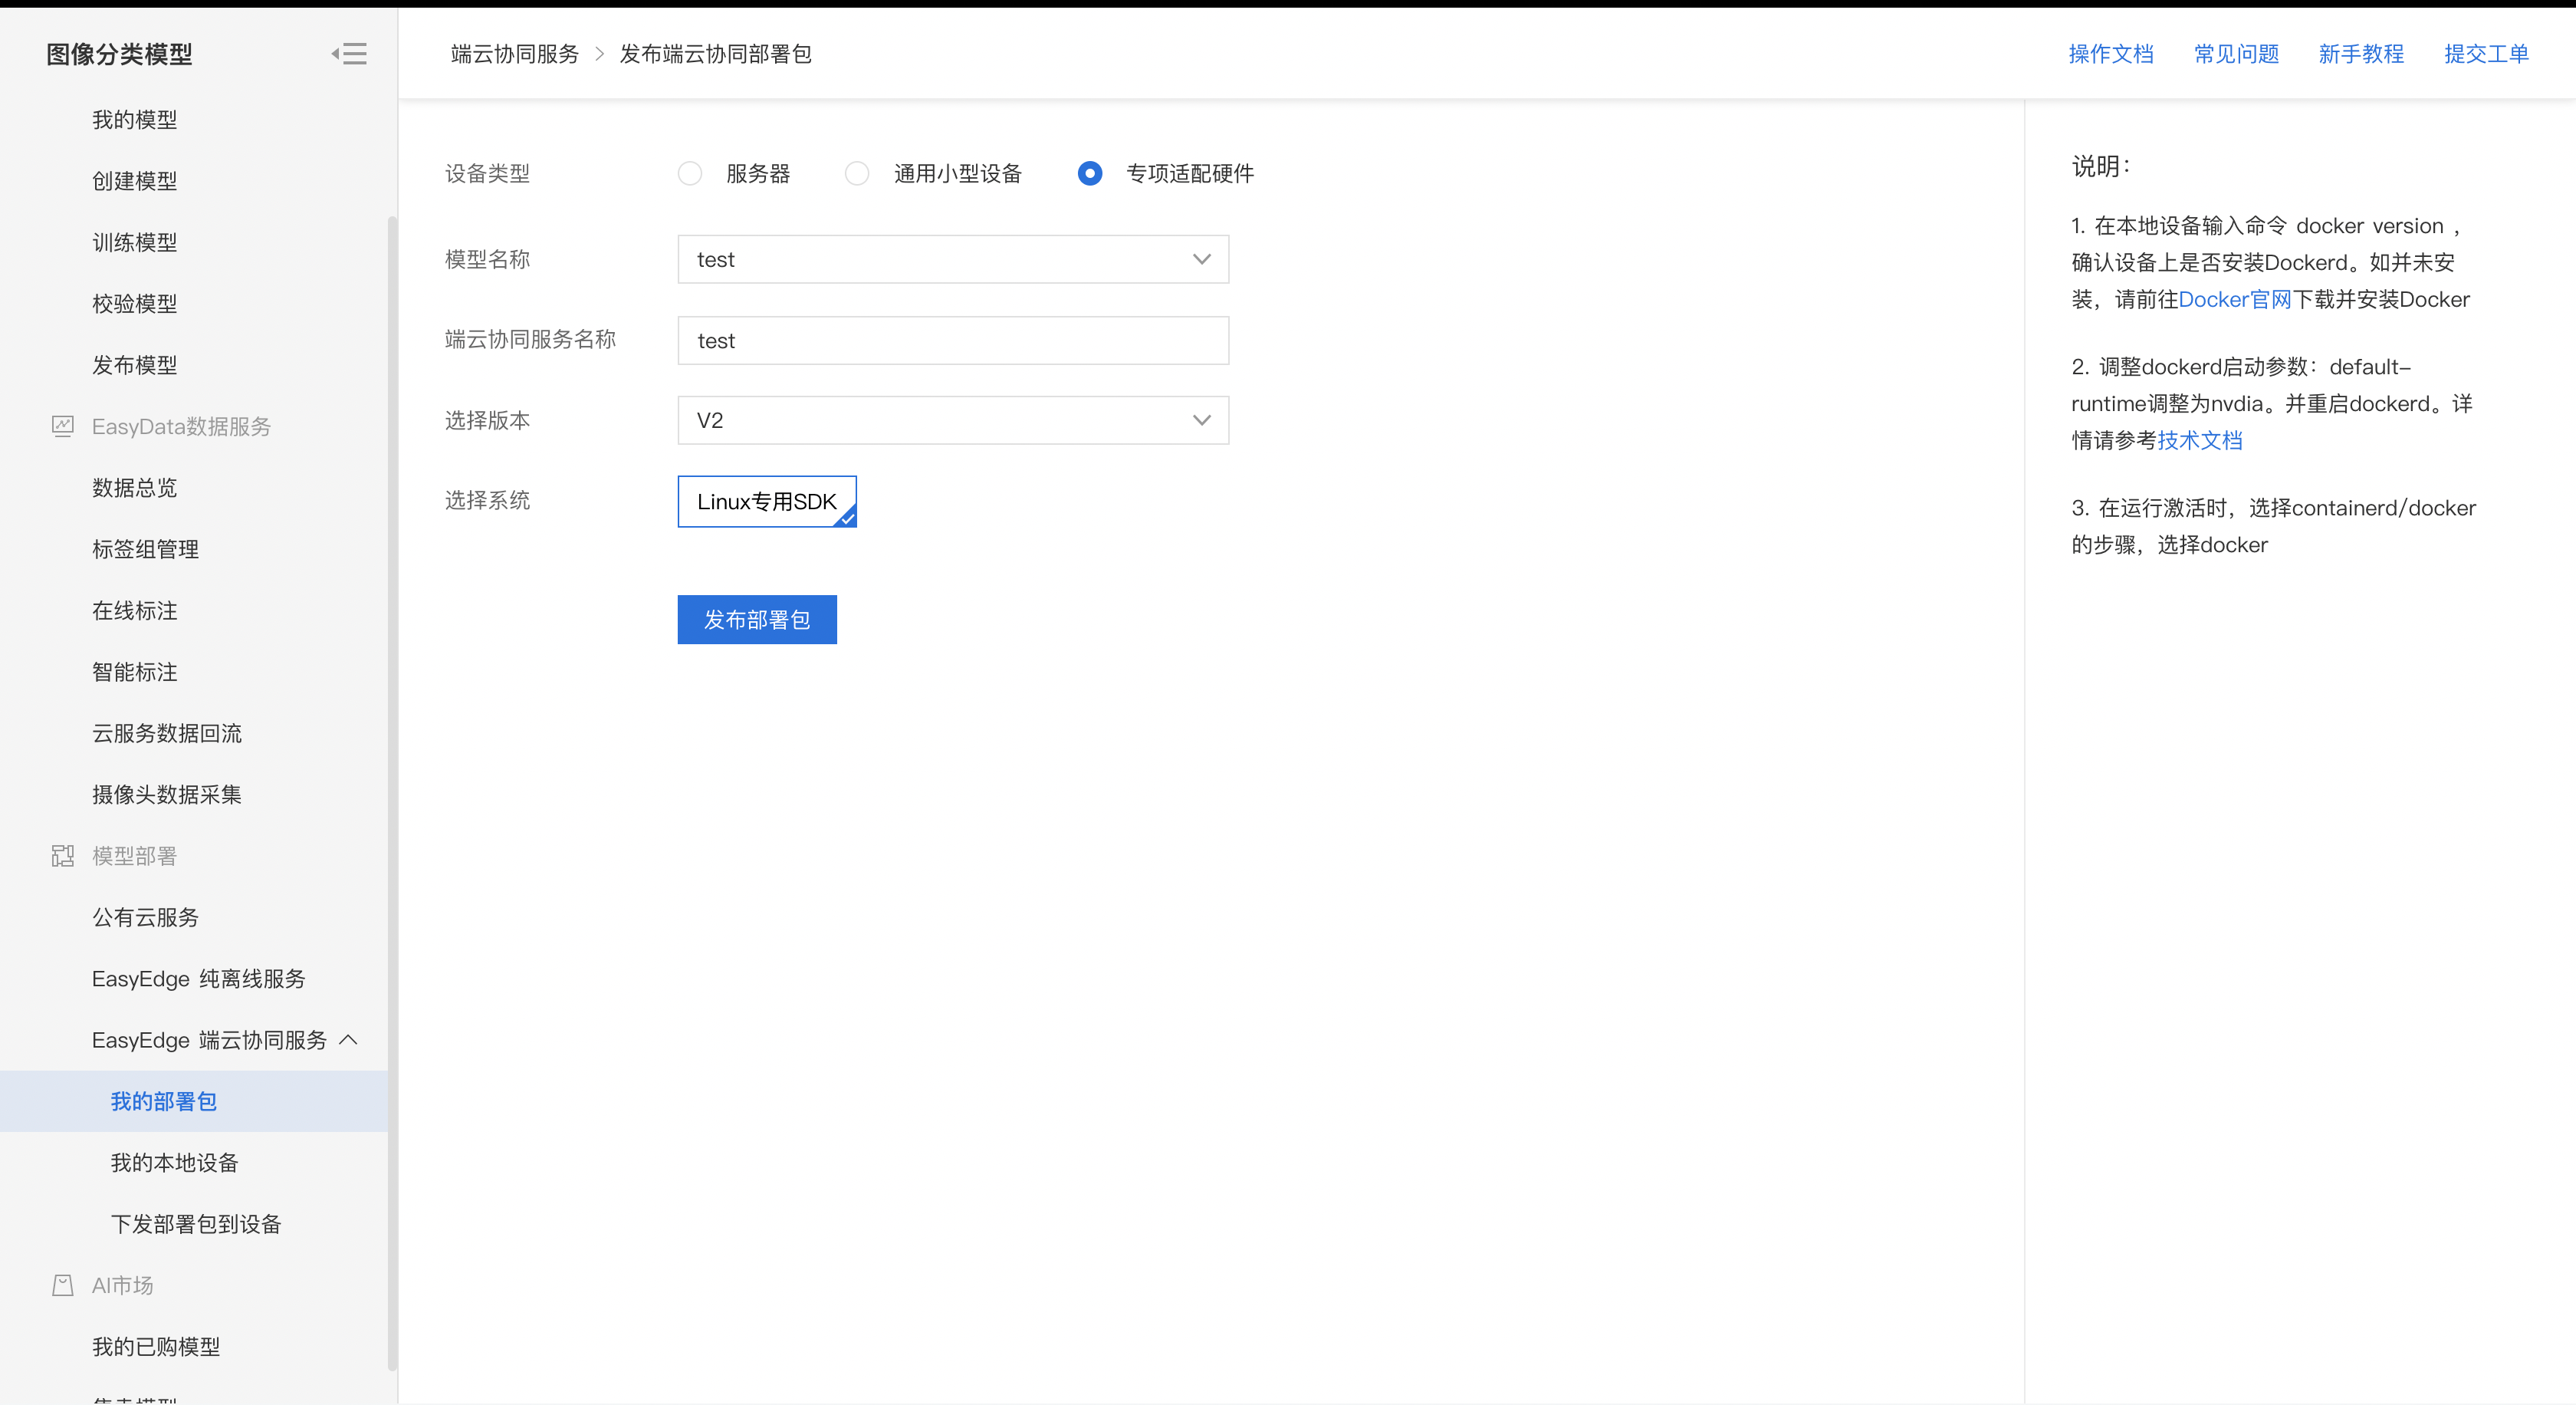2576x1405 pixels.
Task: Open 智能标注 sidebar item
Action: pos(135,672)
